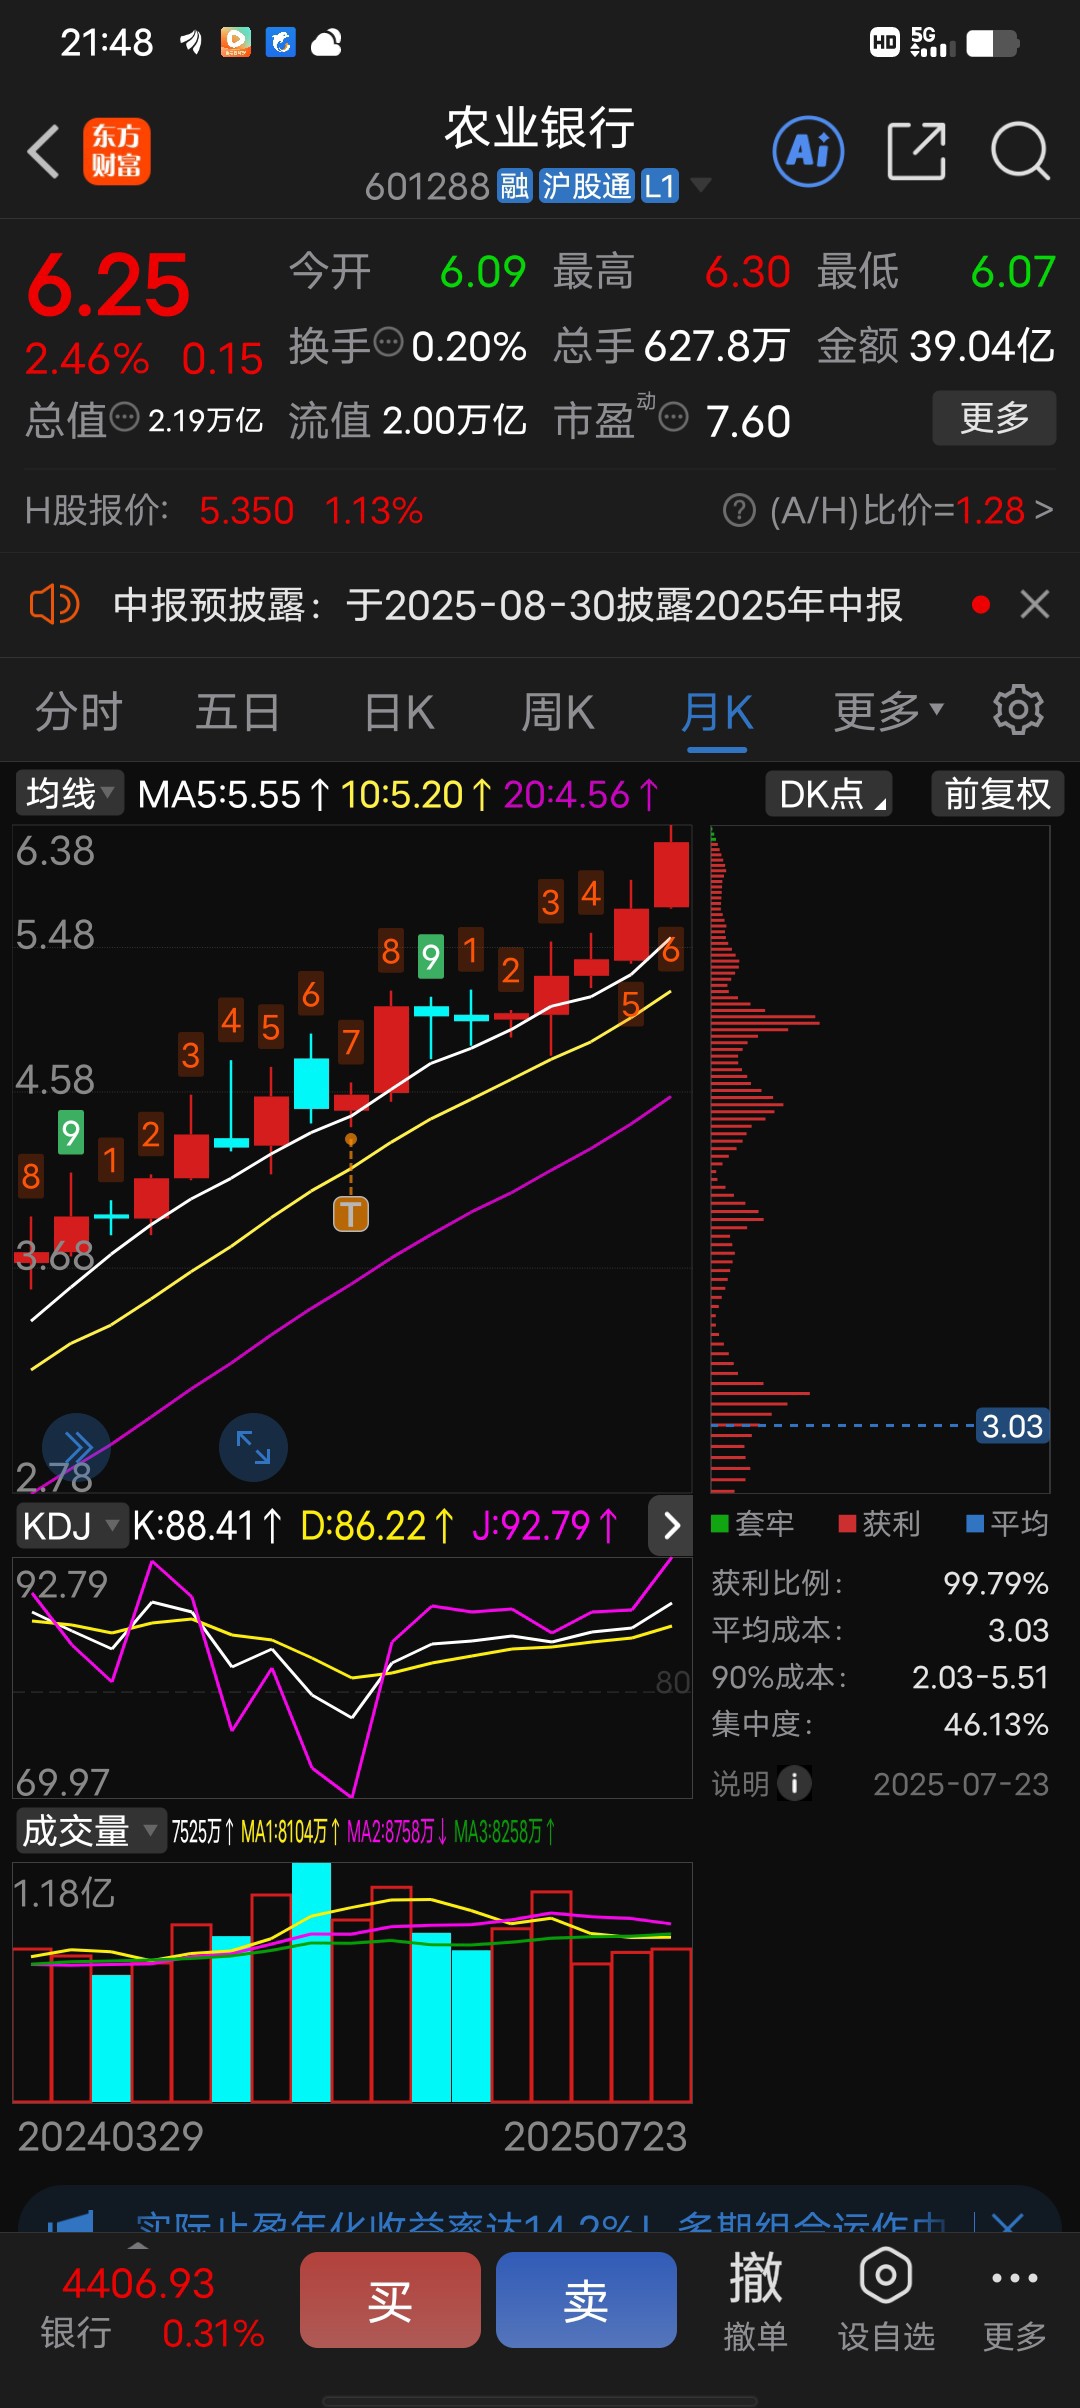Tap 集中度 46.13% value
The image size is (1080, 2408).
coord(996,1724)
